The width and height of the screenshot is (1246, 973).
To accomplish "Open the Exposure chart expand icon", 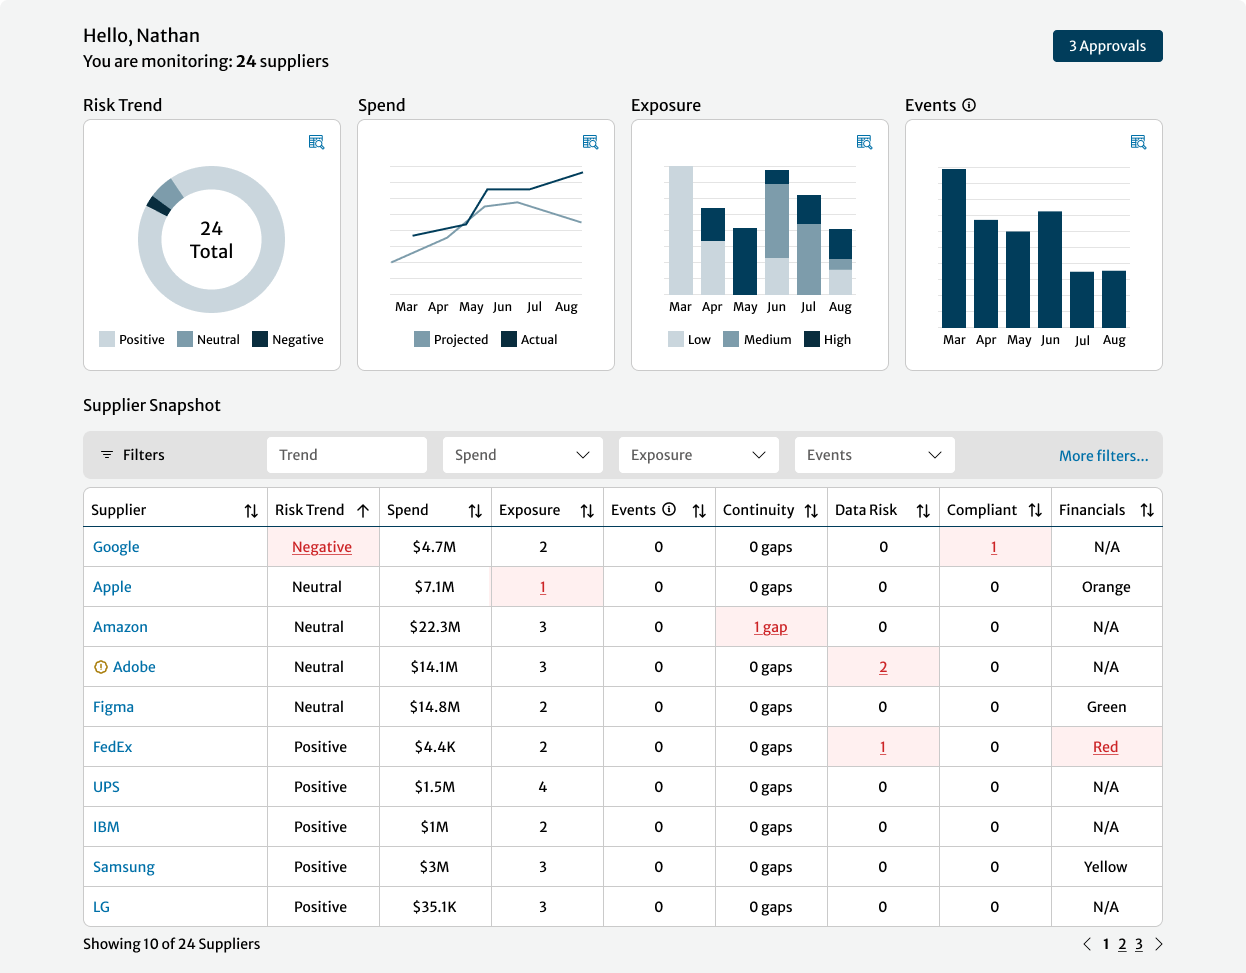I will point(864,142).
